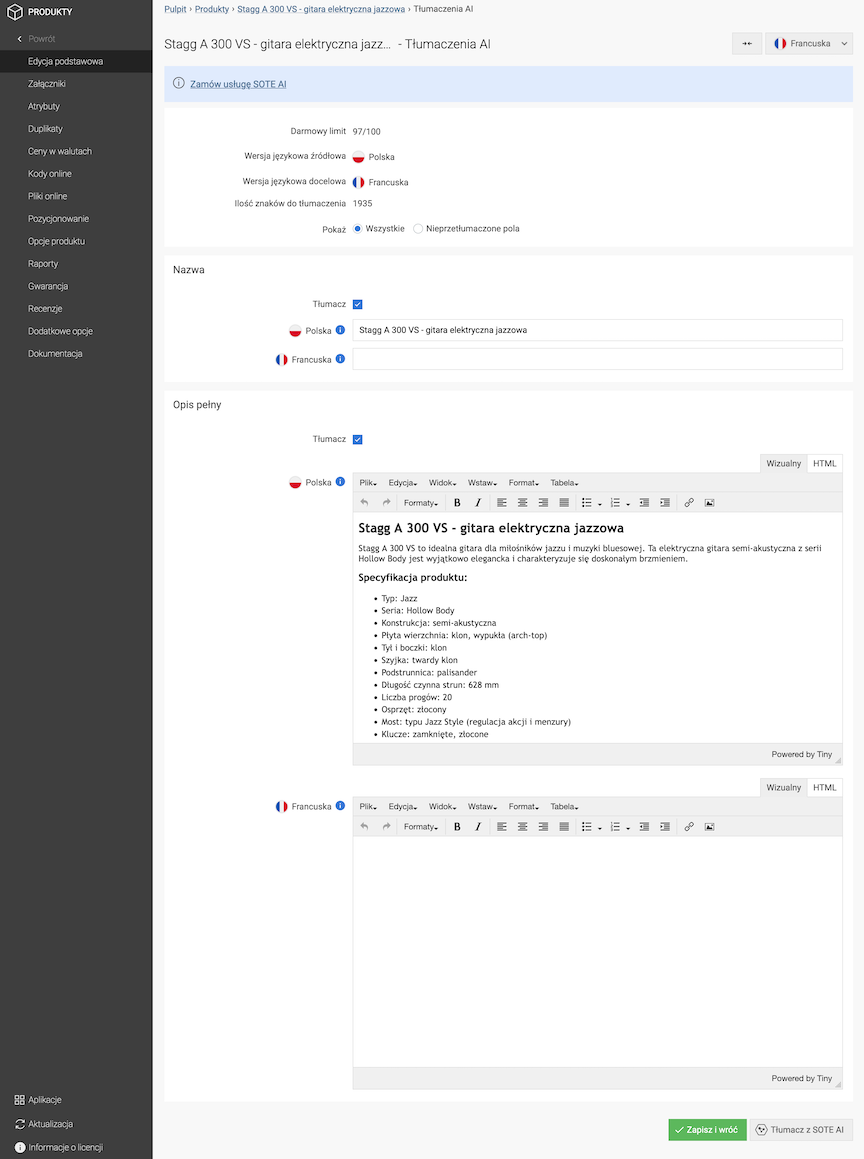The image size is (864, 1159).
Task: Uncheck Tłumacz checkbox in Nazwa section
Action: point(358,305)
